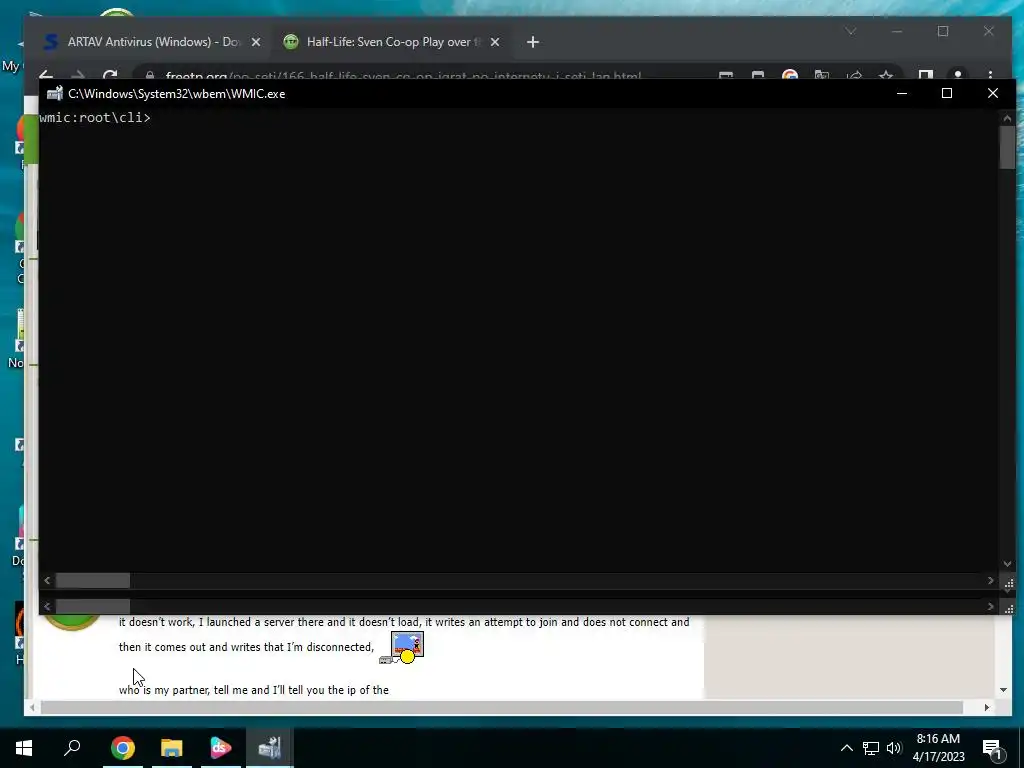Click the Google Translate icon in Chrome
This screenshot has width=1024, height=768.
pyautogui.click(x=822, y=74)
